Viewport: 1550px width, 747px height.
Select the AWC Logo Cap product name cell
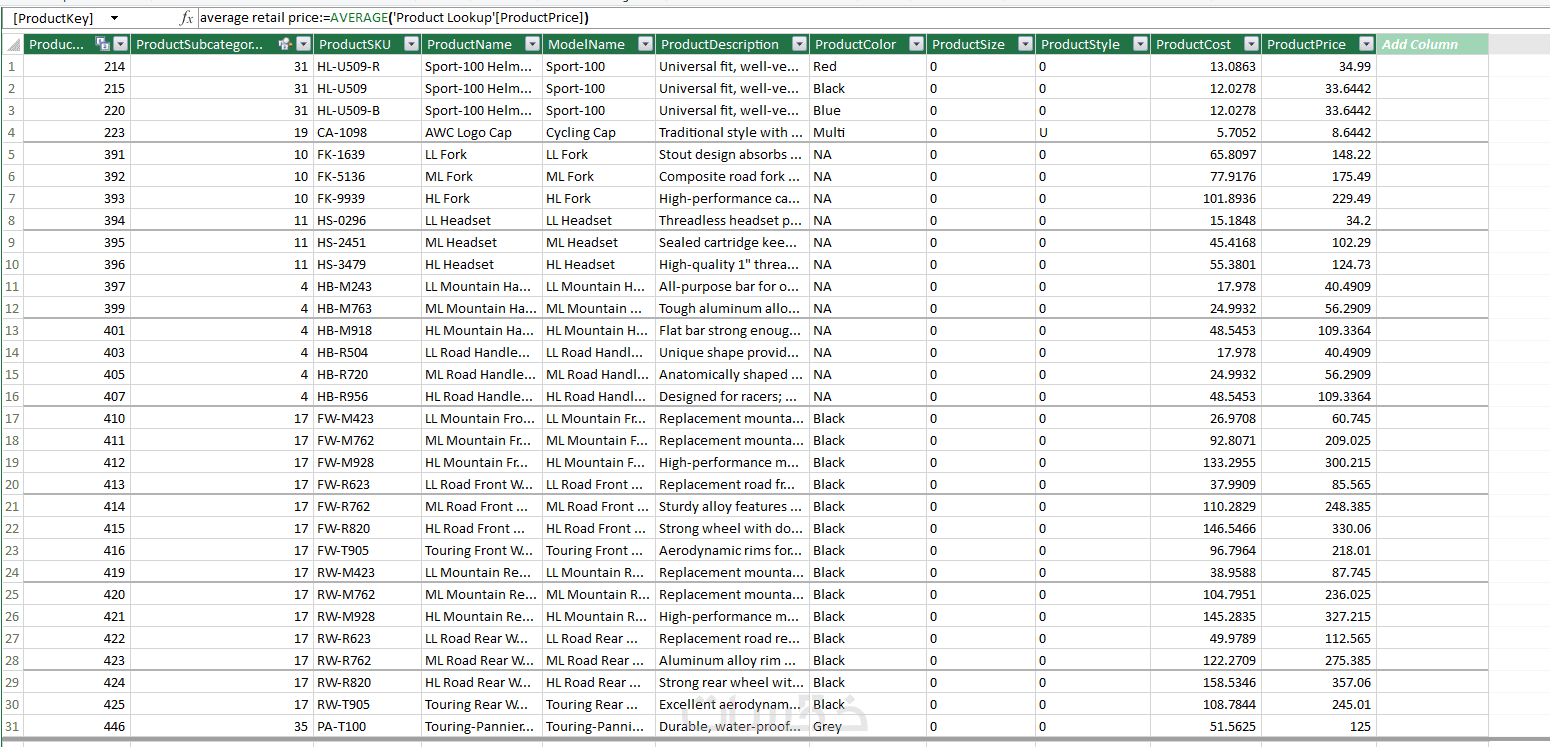(x=482, y=132)
